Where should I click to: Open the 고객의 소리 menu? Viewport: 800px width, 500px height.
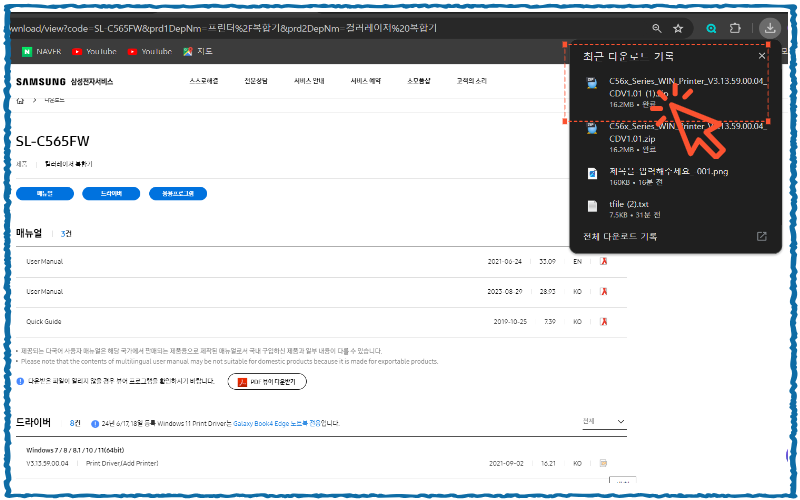click(x=471, y=81)
